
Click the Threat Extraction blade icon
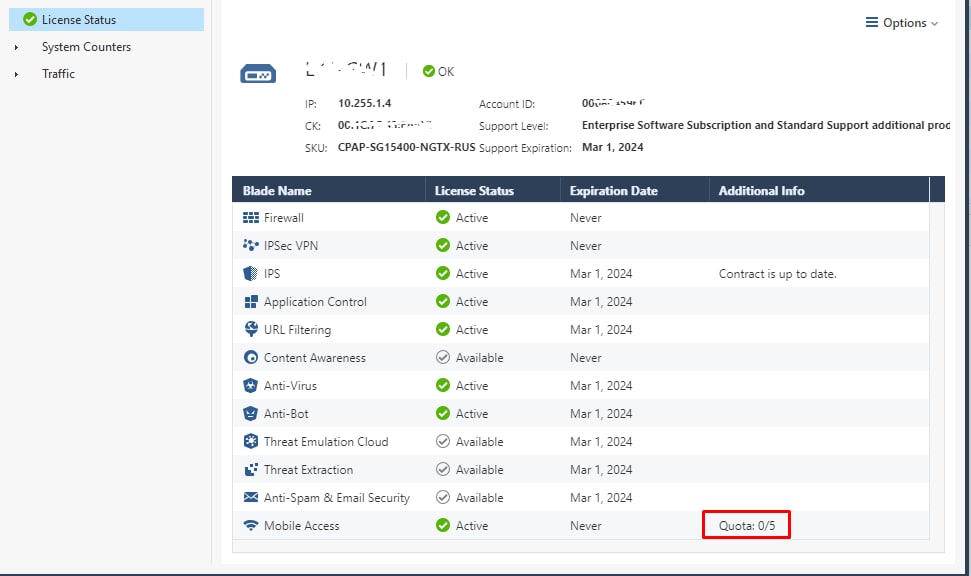coord(251,469)
